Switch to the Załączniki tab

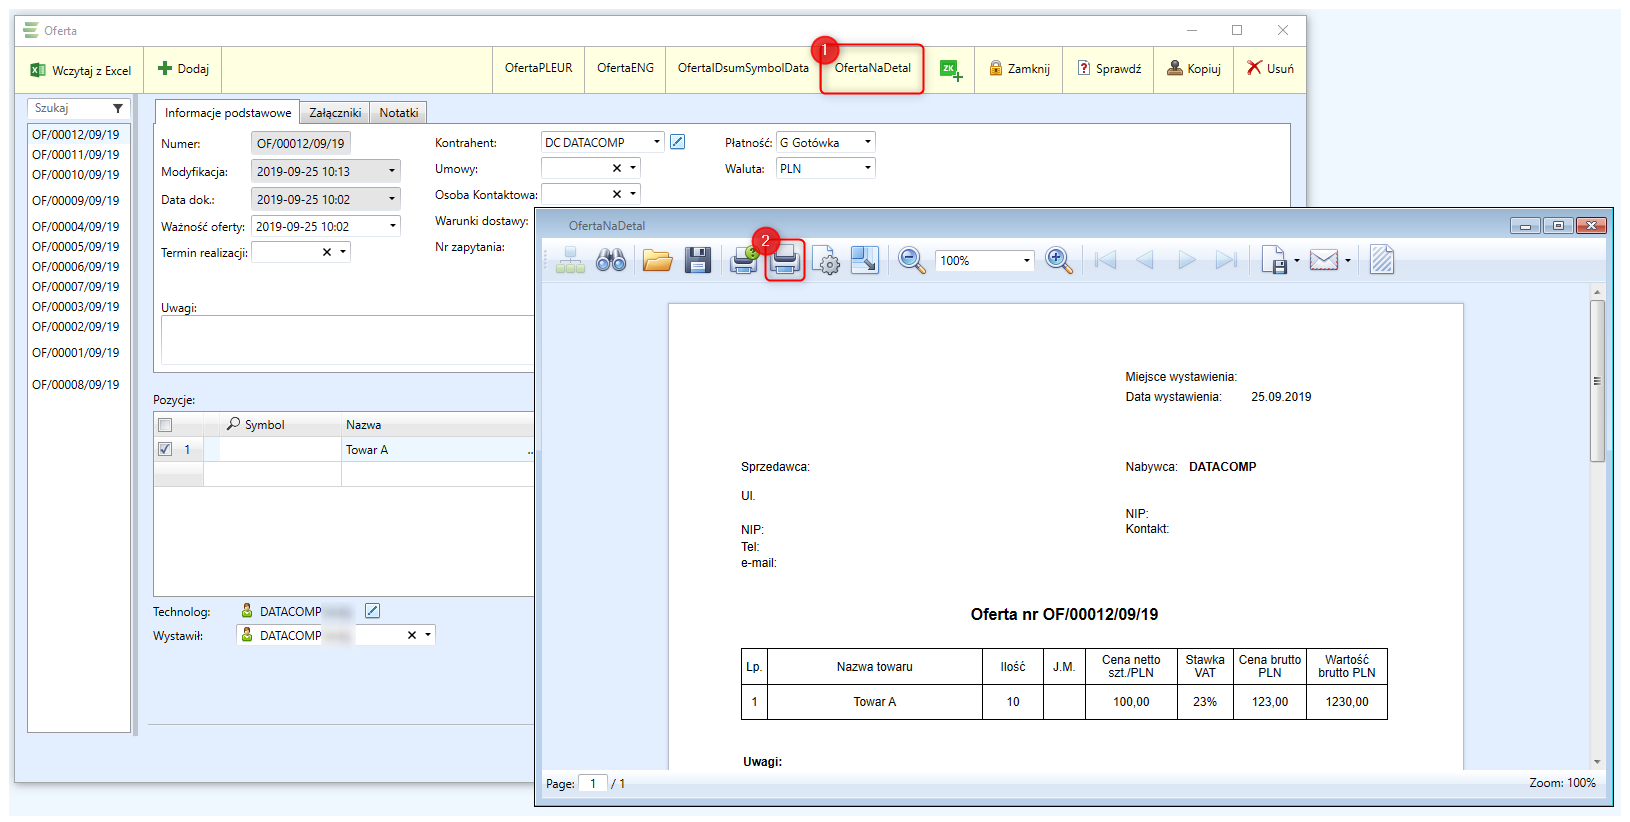click(335, 113)
